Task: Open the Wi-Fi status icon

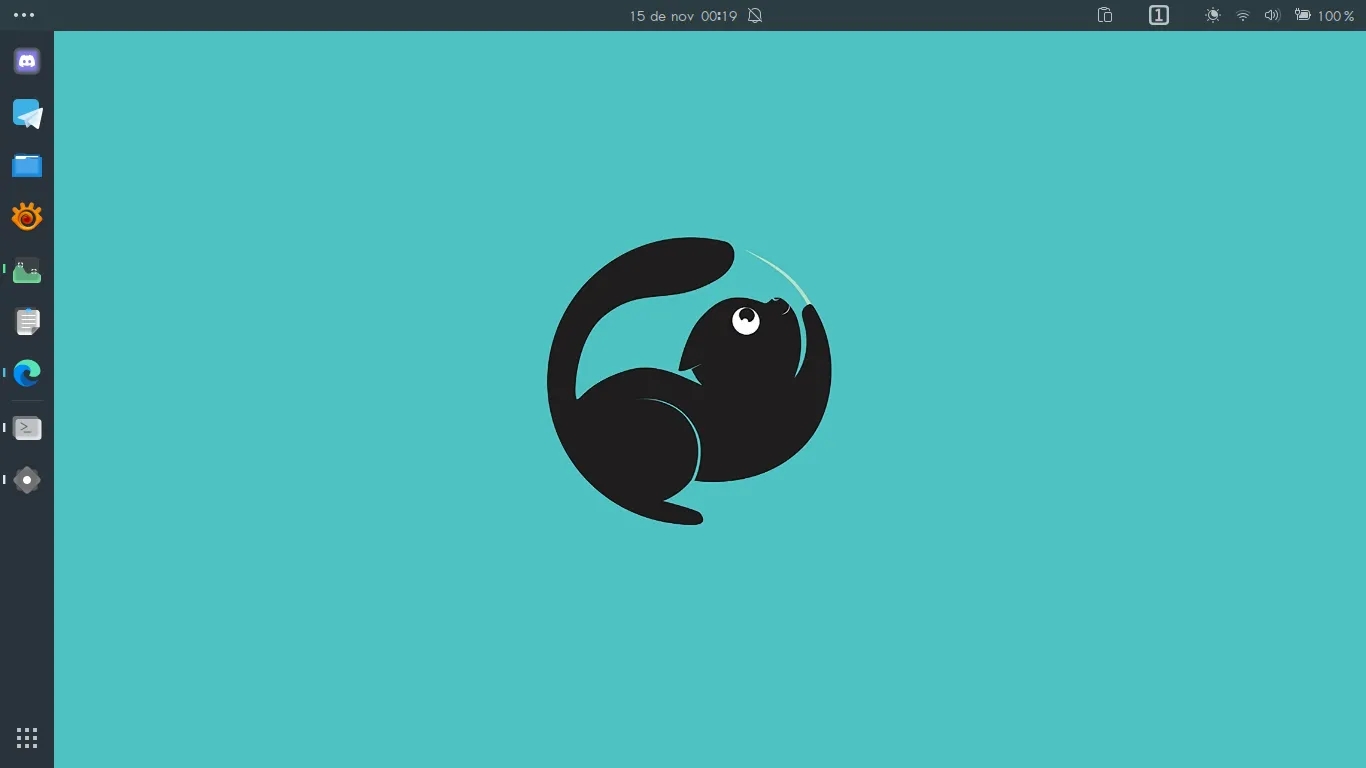Action: tap(1243, 16)
